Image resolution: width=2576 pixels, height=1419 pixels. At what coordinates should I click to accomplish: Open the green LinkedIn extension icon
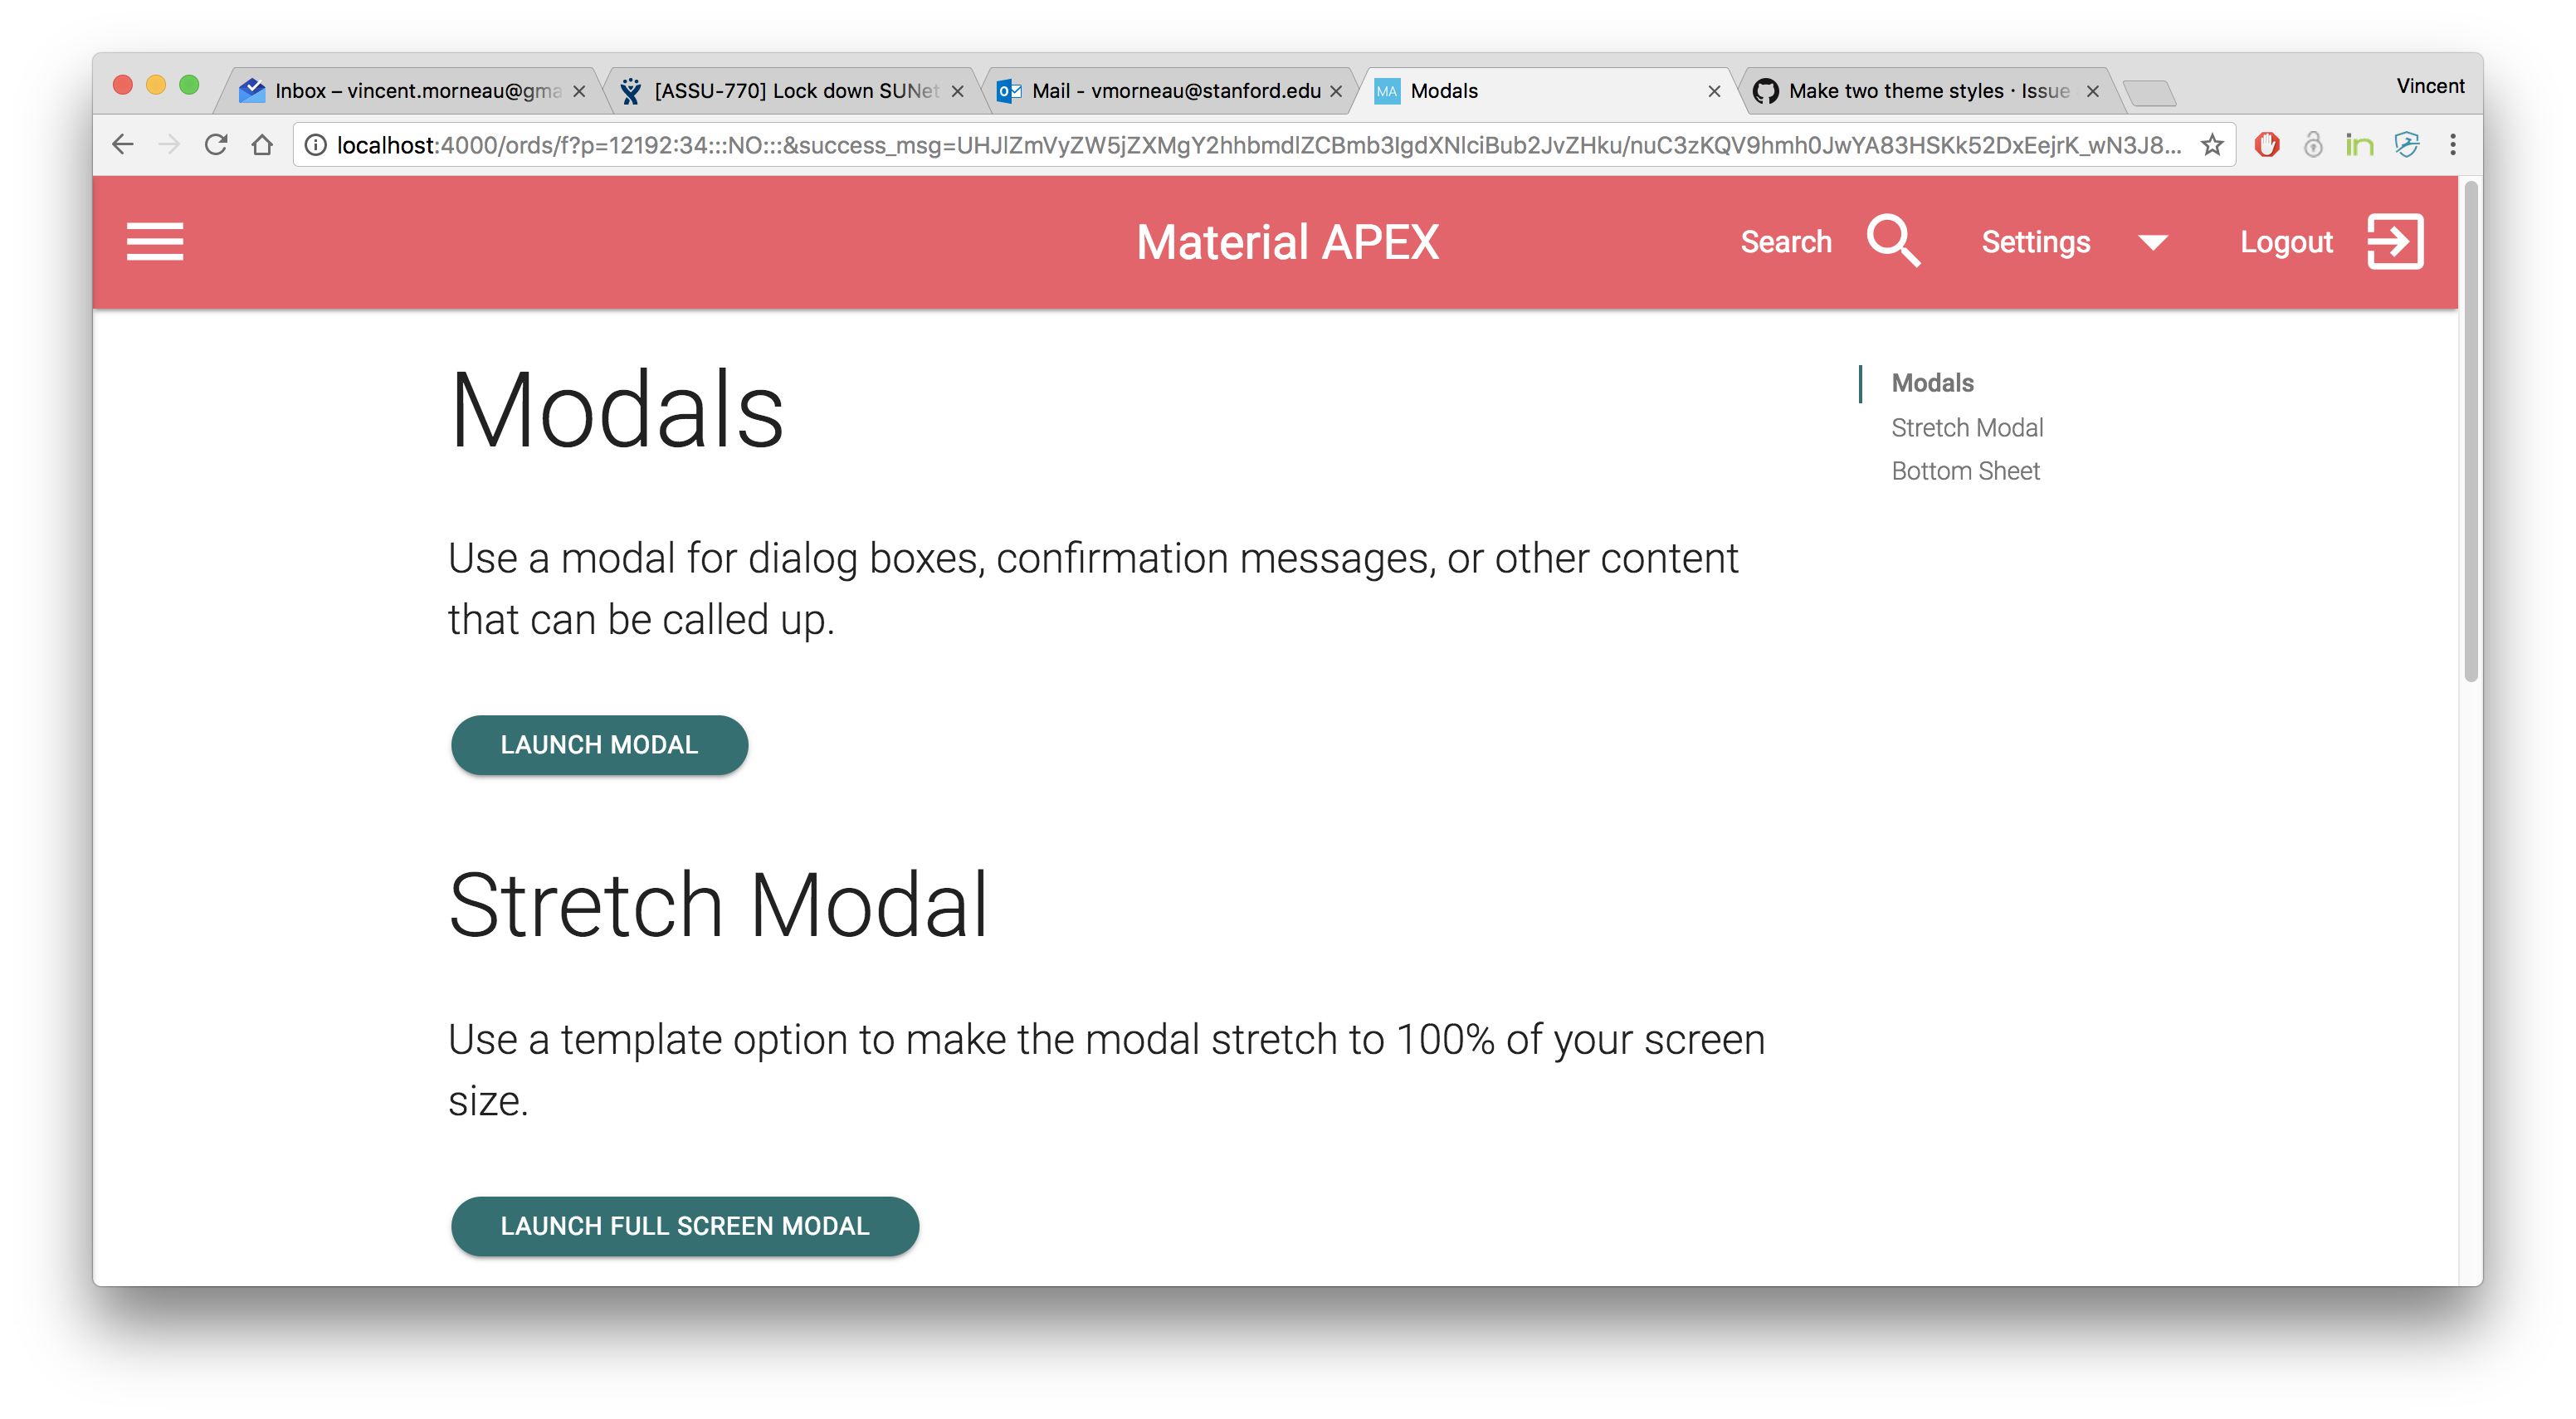[x=2359, y=145]
